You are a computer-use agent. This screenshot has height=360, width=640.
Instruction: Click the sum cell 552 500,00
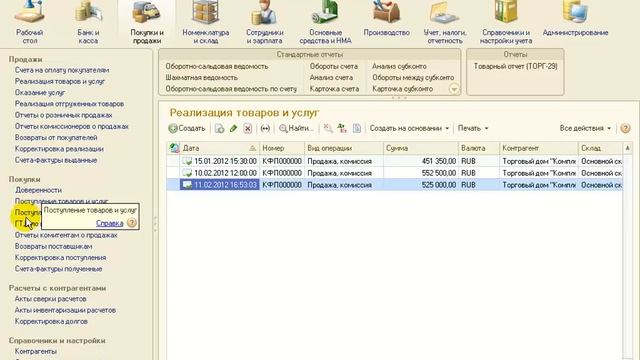click(x=420, y=173)
